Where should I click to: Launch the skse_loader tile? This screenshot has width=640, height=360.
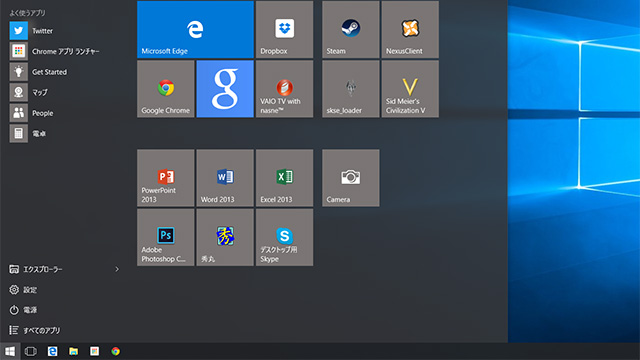(x=351, y=89)
